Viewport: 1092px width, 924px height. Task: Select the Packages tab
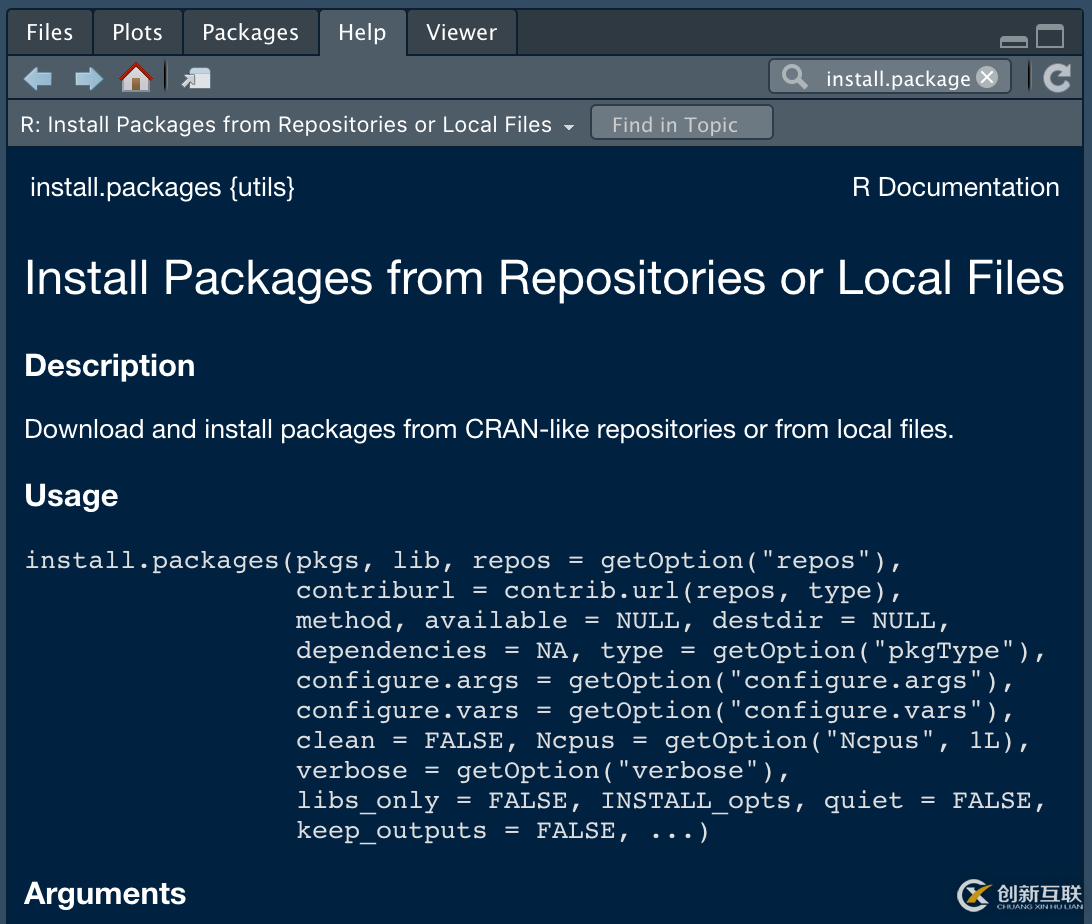click(250, 33)
